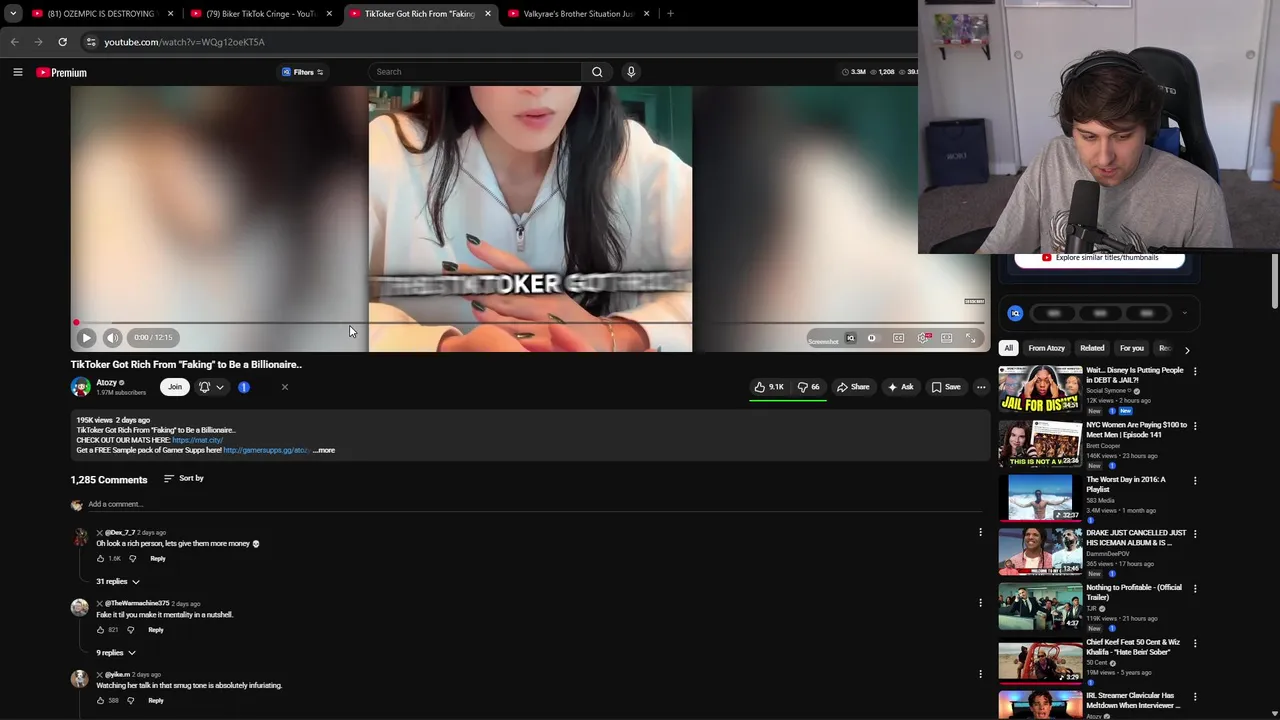Toggle closed captions CC button

coord(898,338)
